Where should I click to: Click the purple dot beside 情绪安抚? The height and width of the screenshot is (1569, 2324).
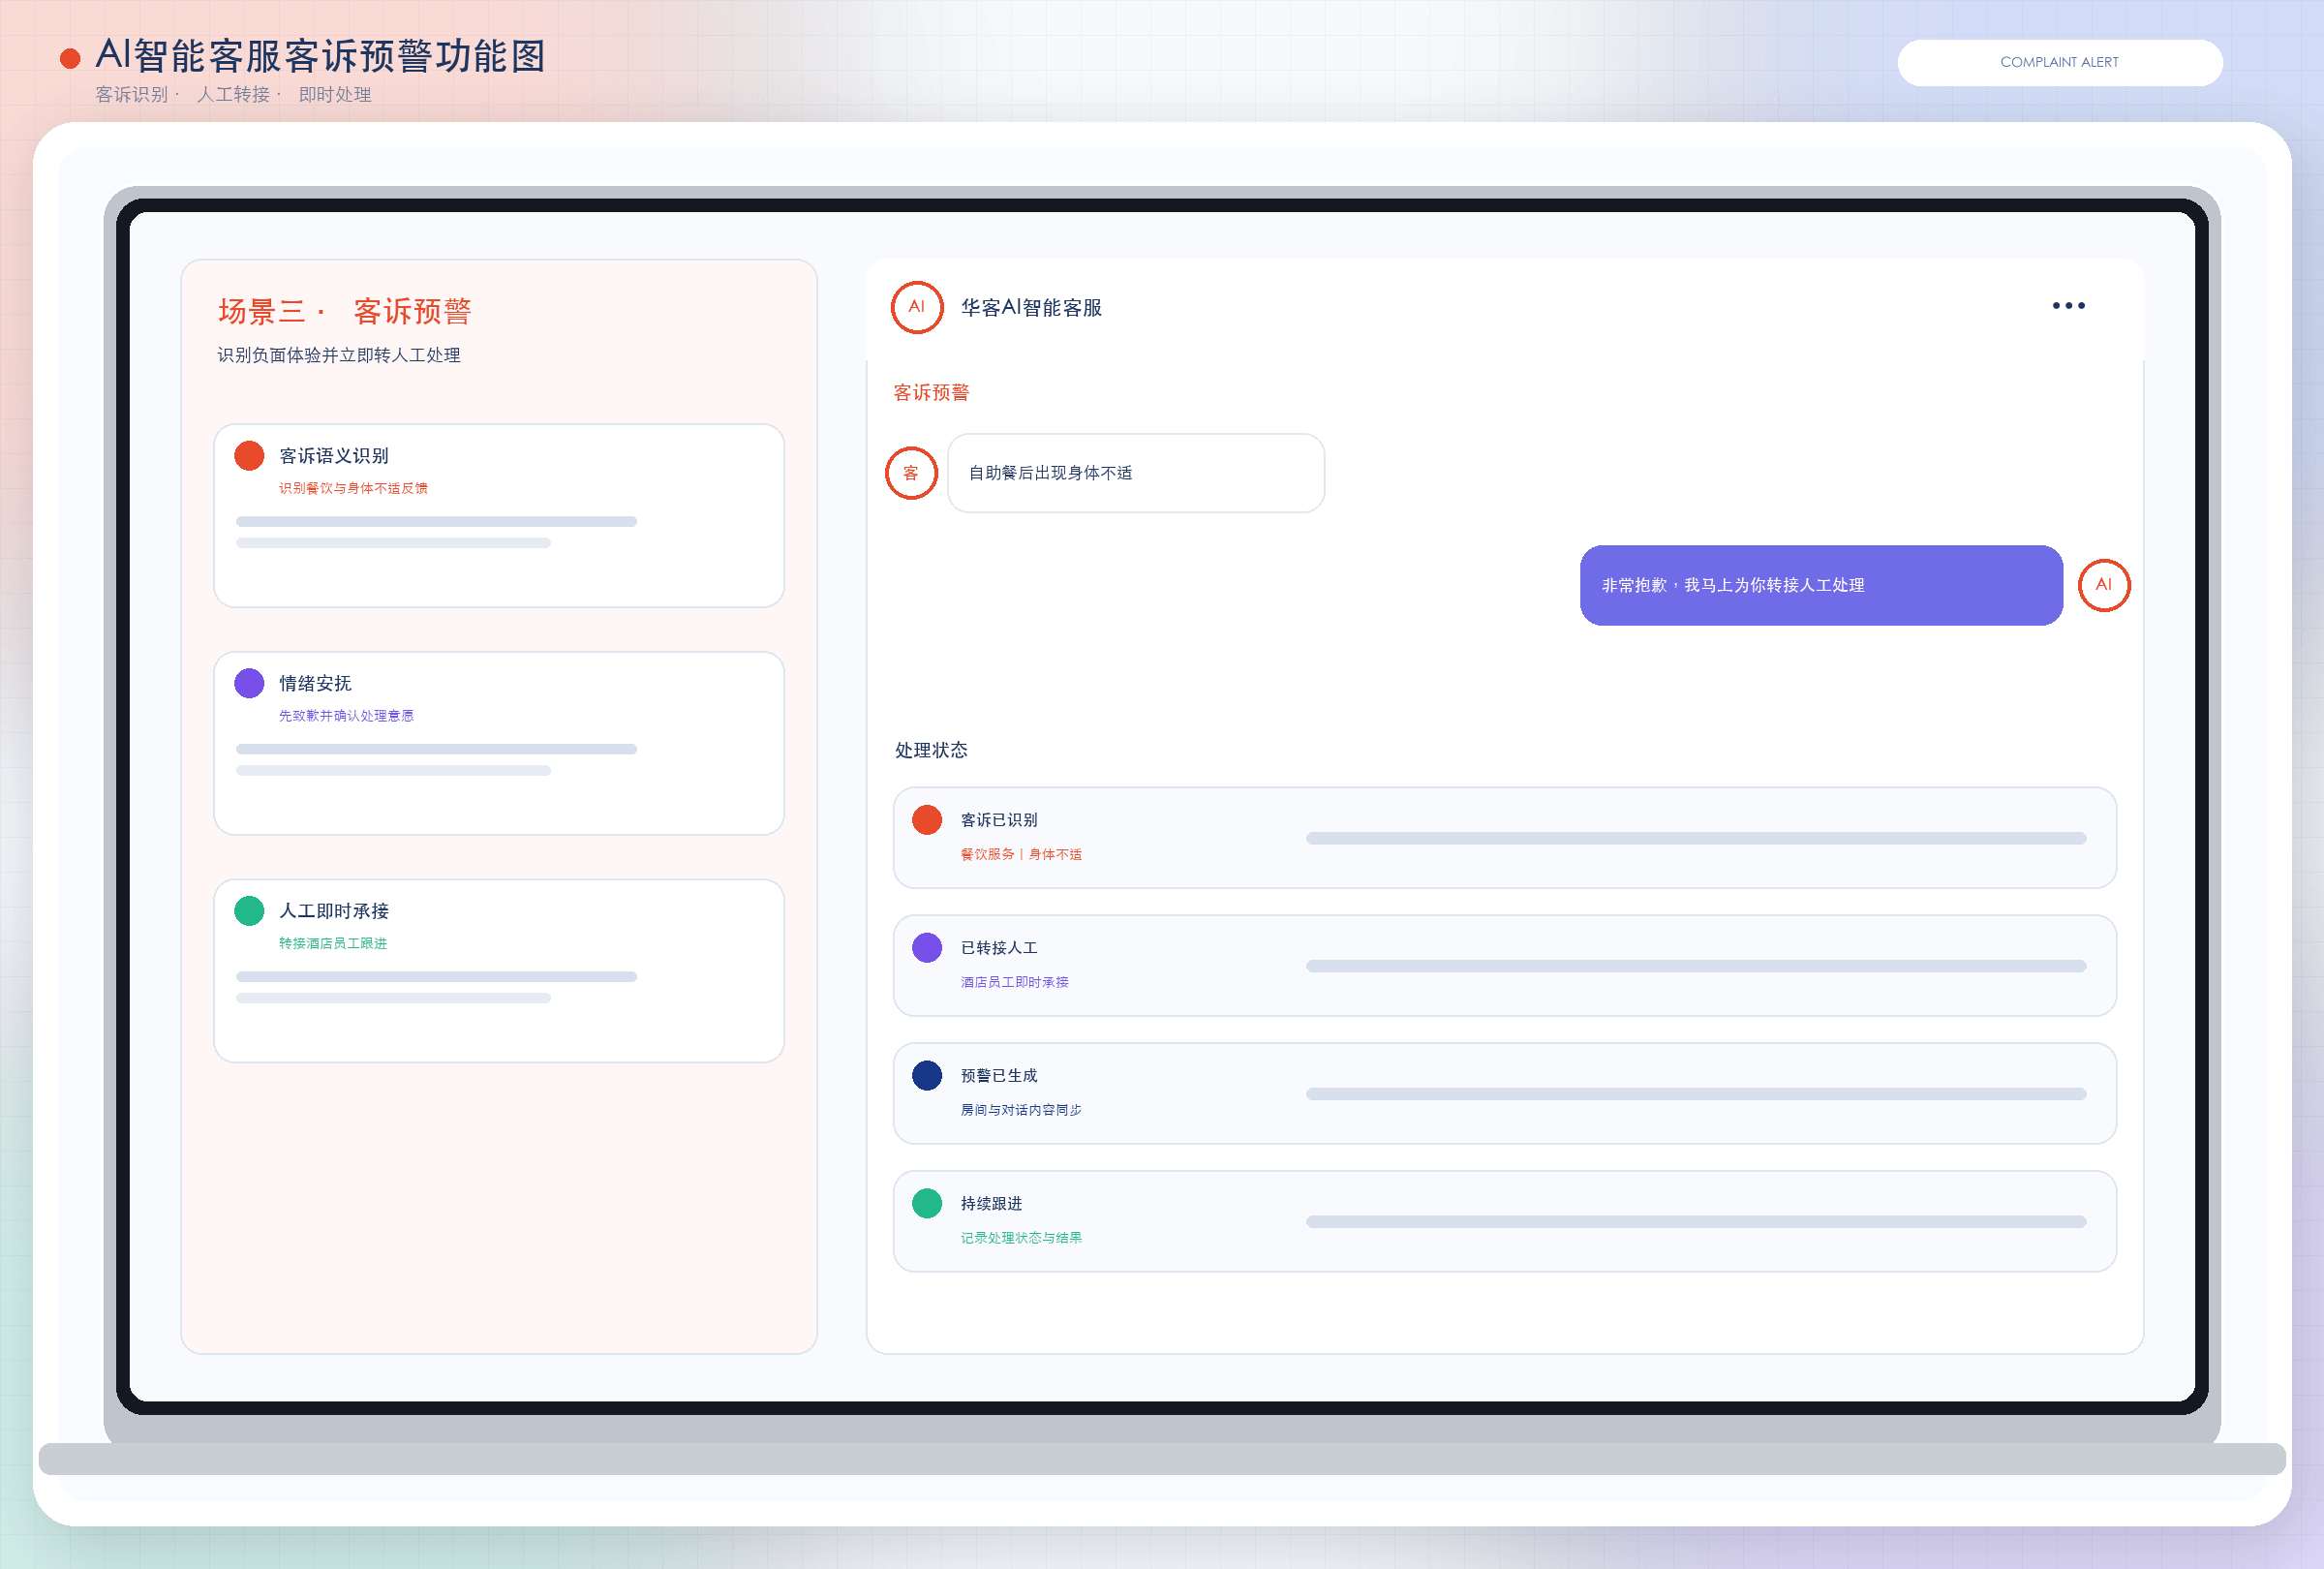tap(249, 683)
